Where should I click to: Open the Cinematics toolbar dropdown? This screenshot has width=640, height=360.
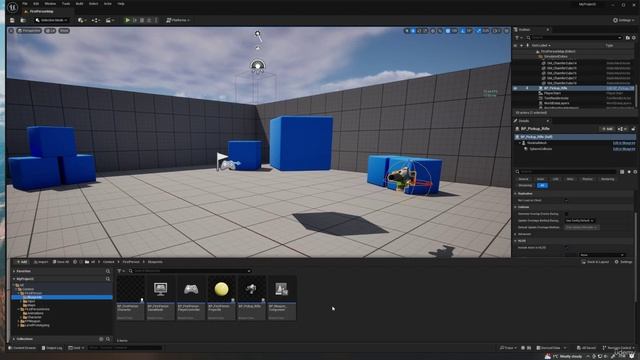click(x=110, y=20)
